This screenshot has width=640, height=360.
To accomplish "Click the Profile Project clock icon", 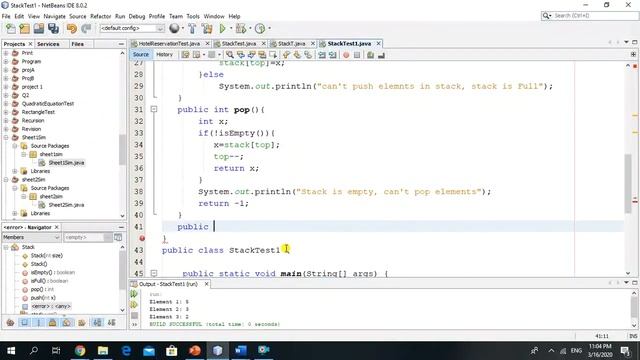I will tap(260, 28).
